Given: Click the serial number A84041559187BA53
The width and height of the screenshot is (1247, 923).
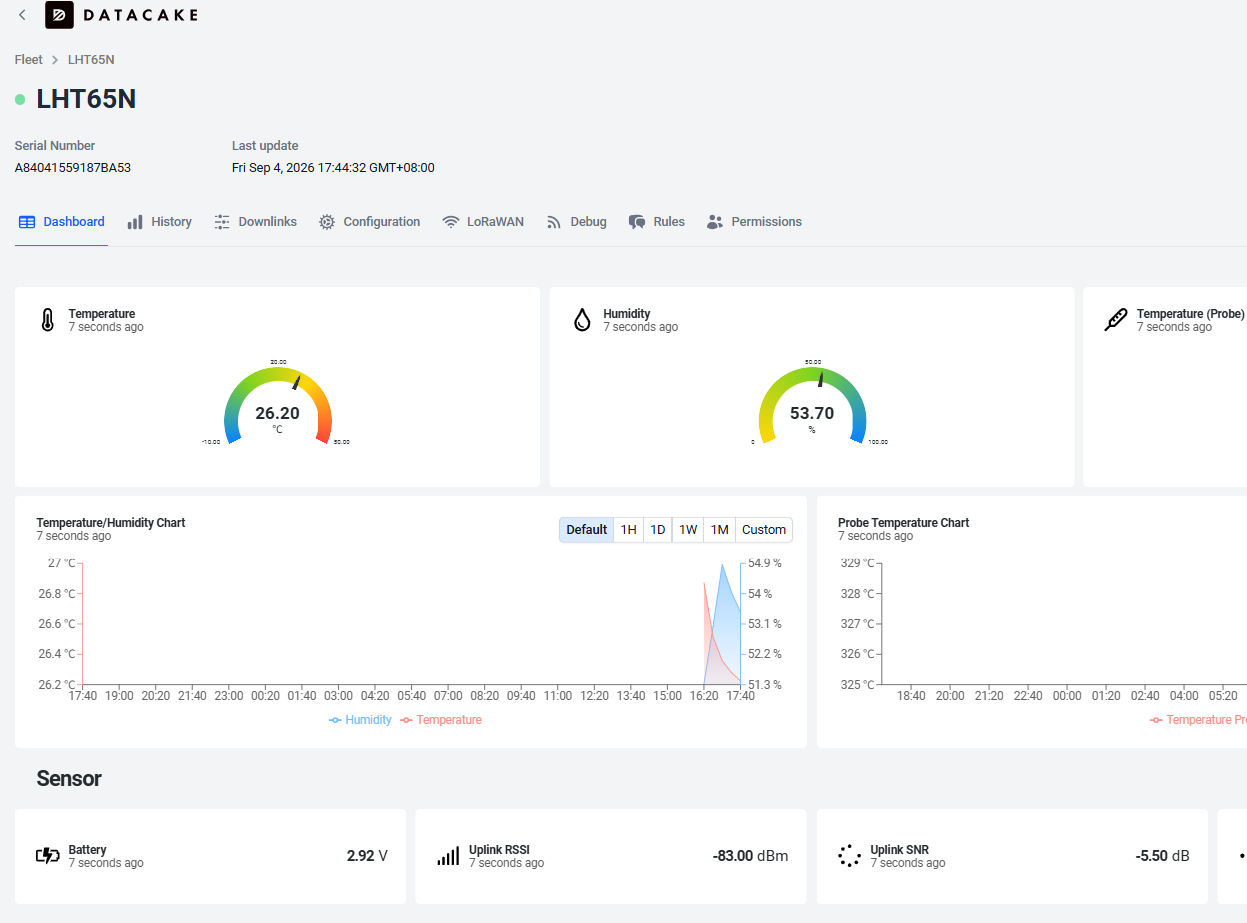Looking at the screenshot, I should pos(73,168).
